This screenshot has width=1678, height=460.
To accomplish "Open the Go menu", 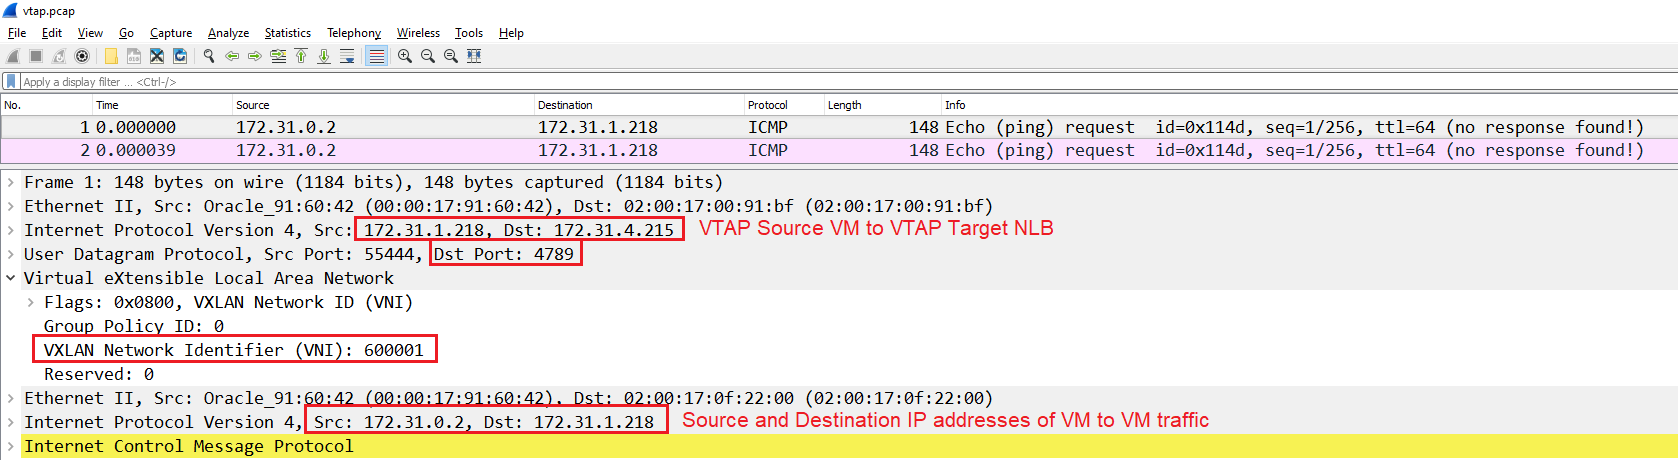I will [126, 33].
